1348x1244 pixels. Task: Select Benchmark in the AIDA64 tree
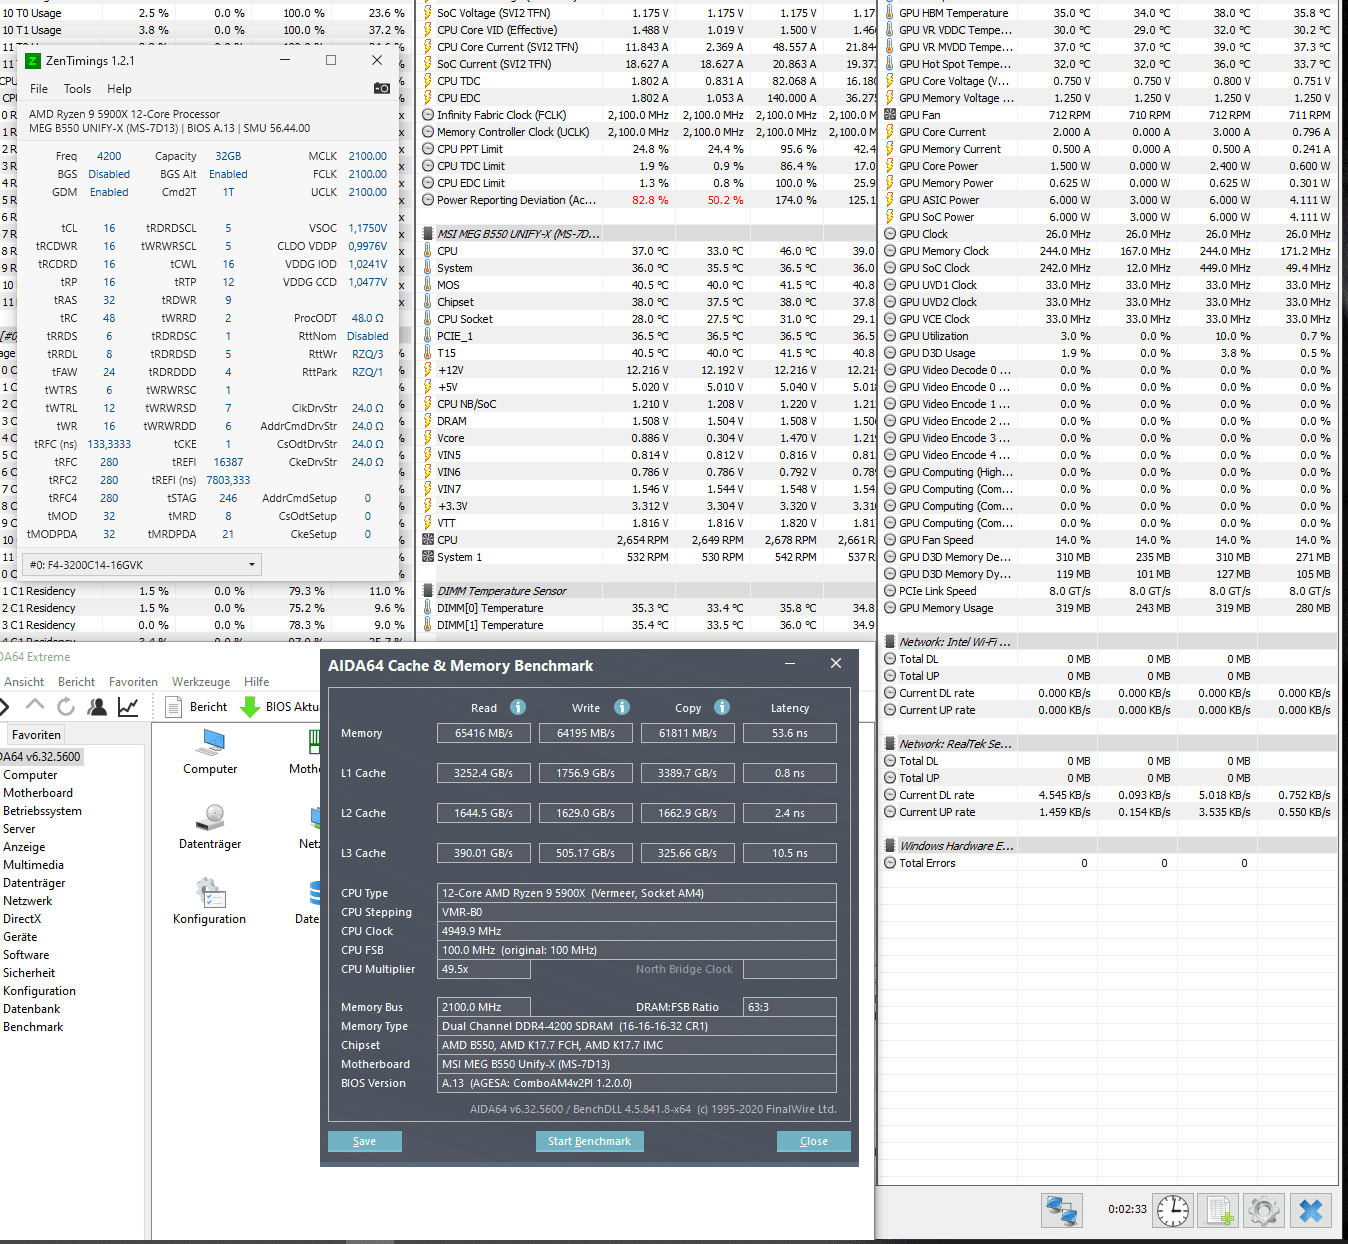pos(33,1027)
